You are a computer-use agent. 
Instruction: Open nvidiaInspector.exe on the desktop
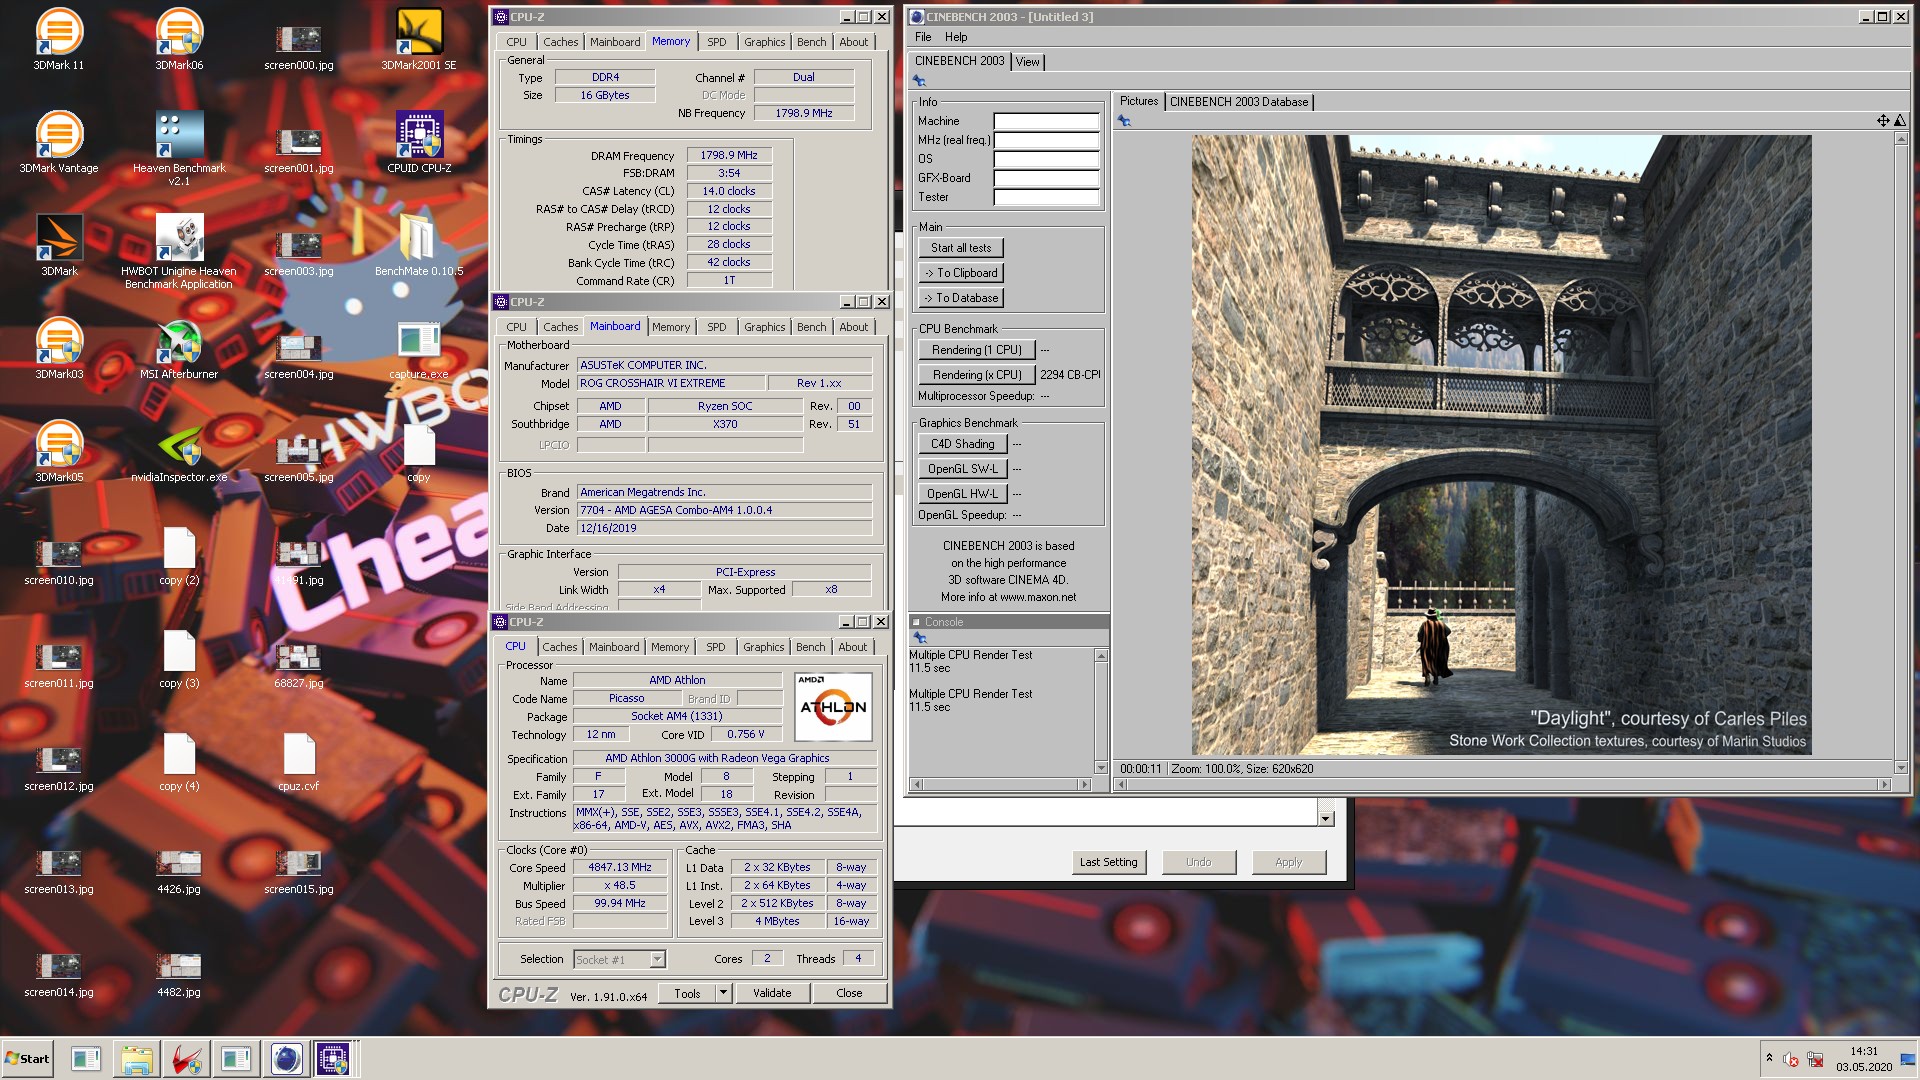tap(179, 451)
